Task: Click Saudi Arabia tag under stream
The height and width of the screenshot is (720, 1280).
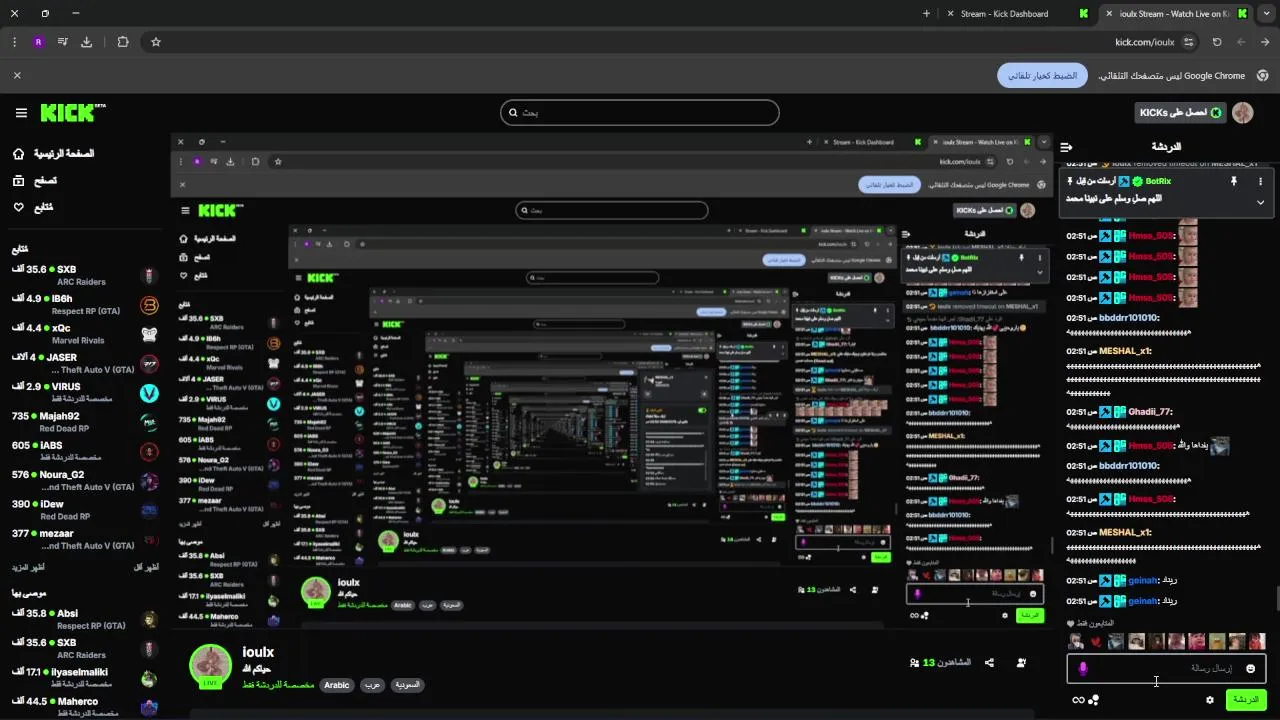Action: click(407, 685)
